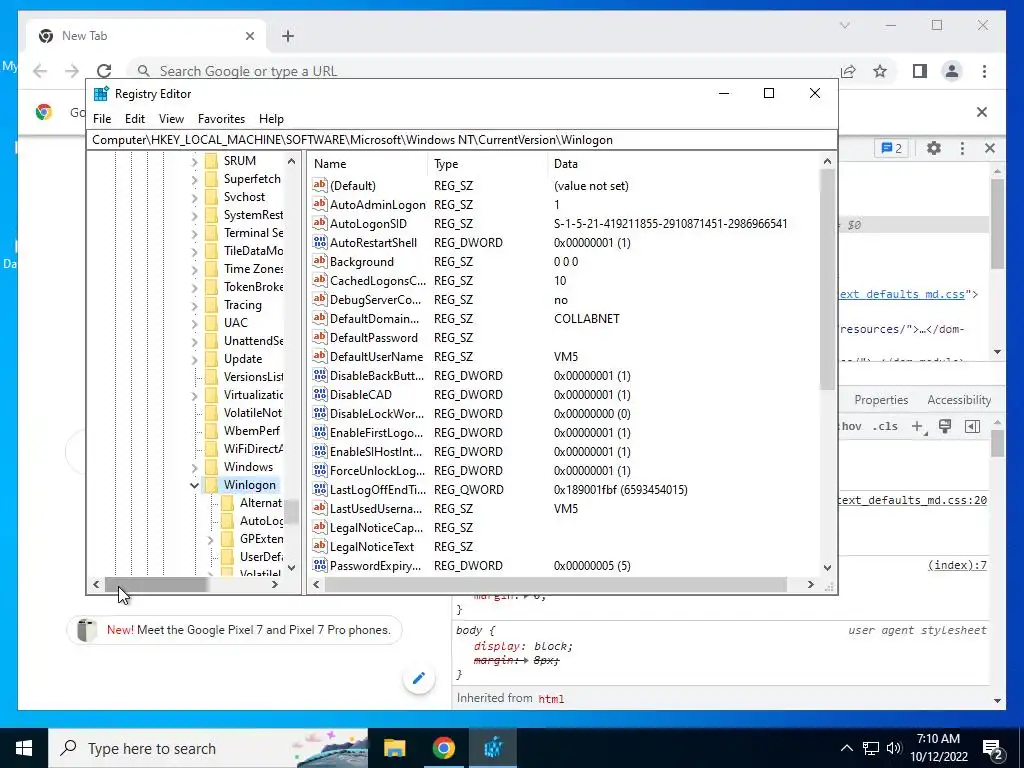
Task: Click the LegalNoticeText string icon
Action: [x=319, y=546]
